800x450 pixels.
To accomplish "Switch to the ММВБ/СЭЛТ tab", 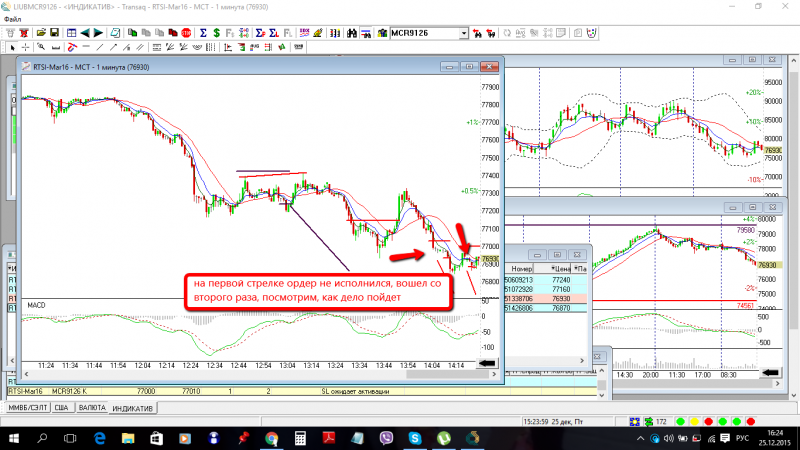I will pos(28,408).
